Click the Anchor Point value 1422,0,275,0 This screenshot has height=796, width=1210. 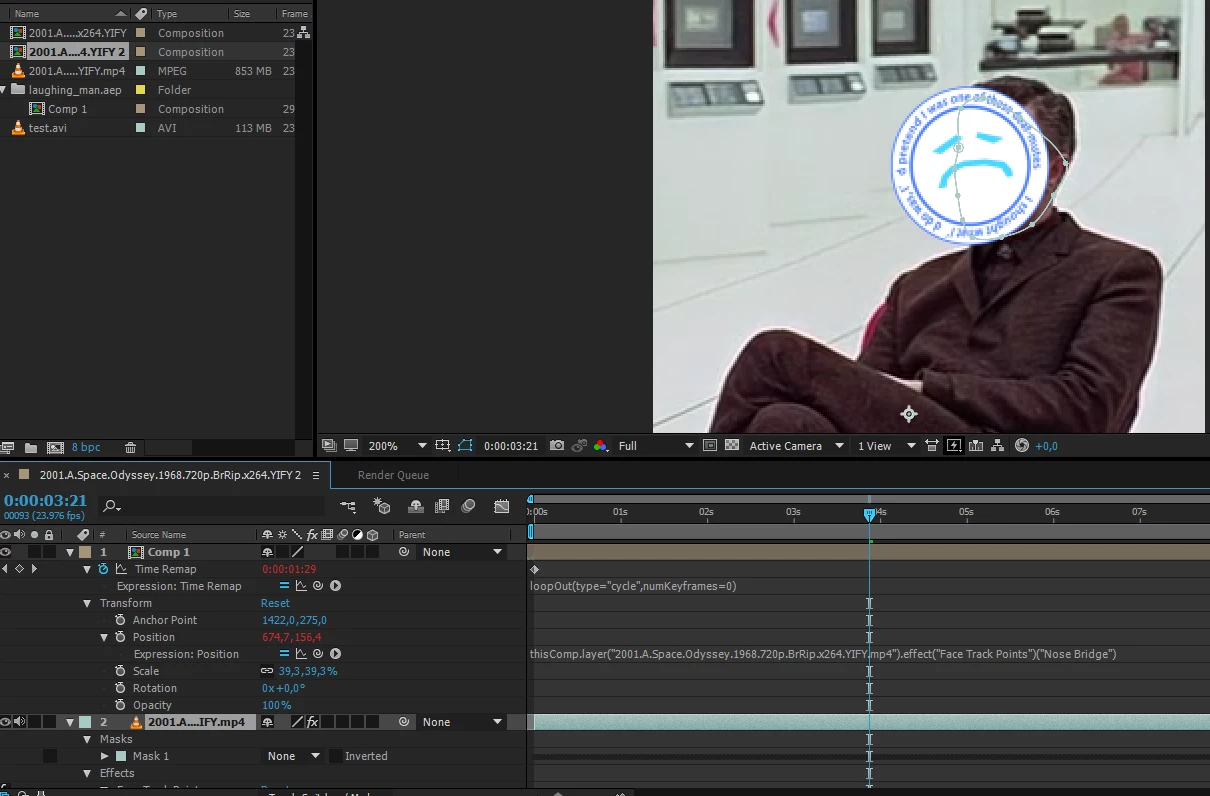coord(294,620)
